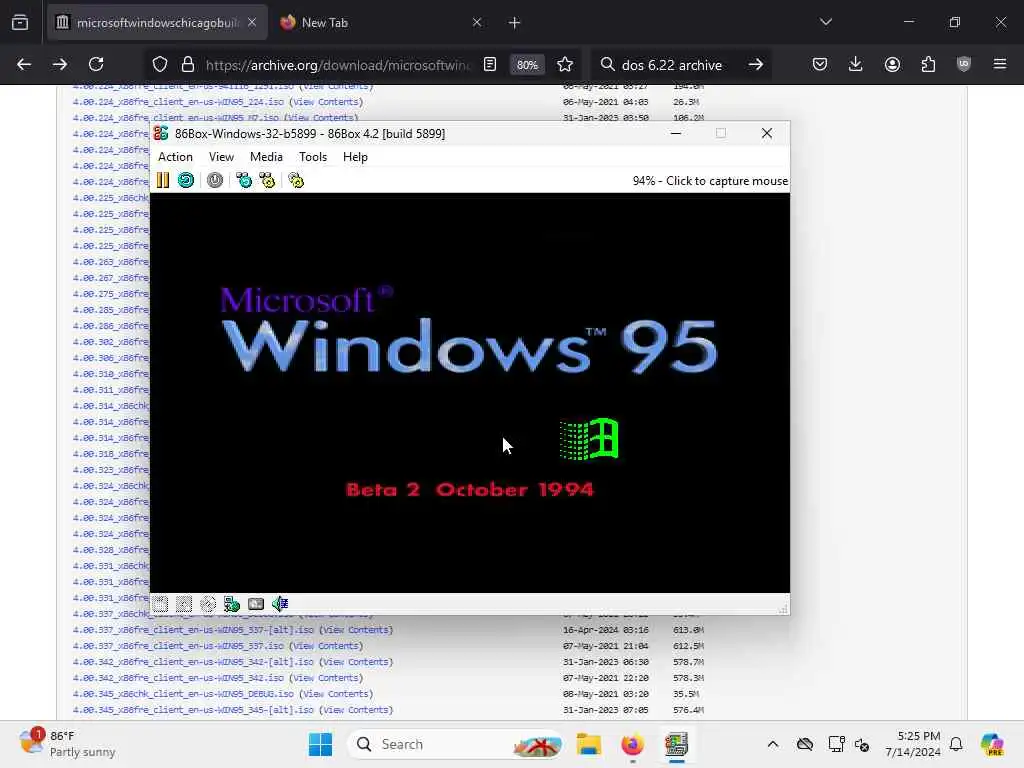Go forward in Firefox

pyautogui.click(x=59, y=64)
